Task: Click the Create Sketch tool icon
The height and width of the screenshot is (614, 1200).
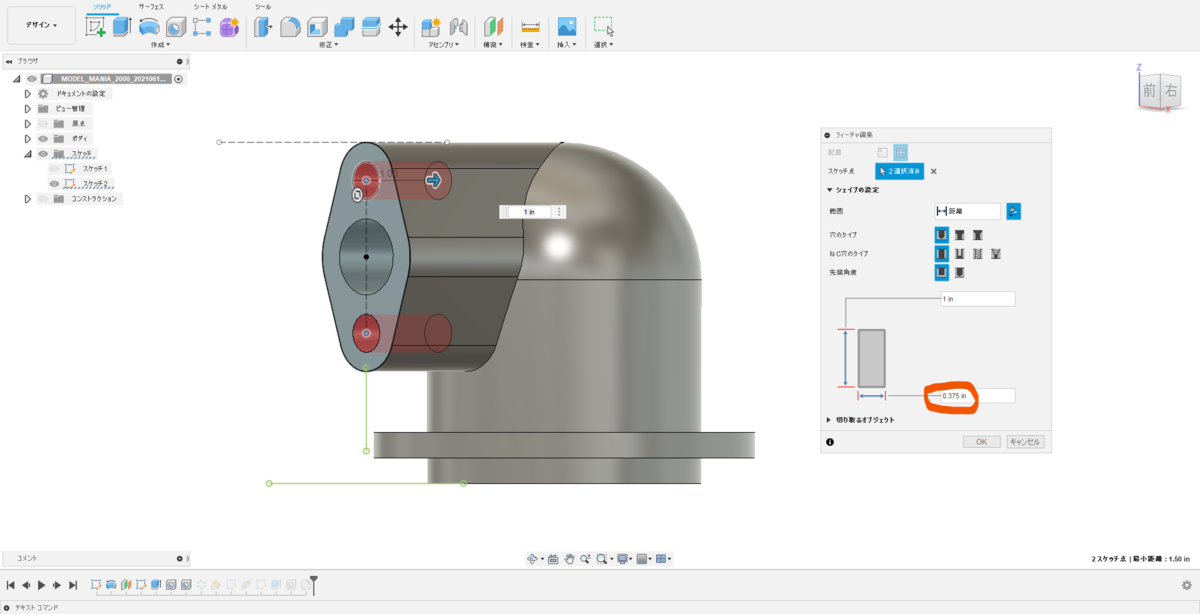Action: point(96,27)
